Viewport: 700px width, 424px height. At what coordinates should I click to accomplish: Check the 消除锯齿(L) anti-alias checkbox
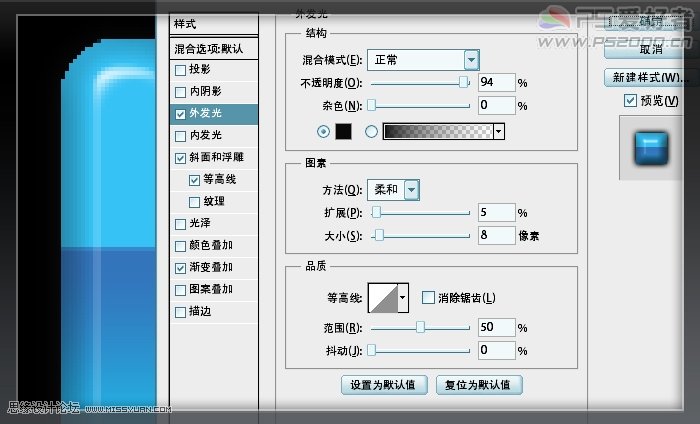tap(428, 297)
